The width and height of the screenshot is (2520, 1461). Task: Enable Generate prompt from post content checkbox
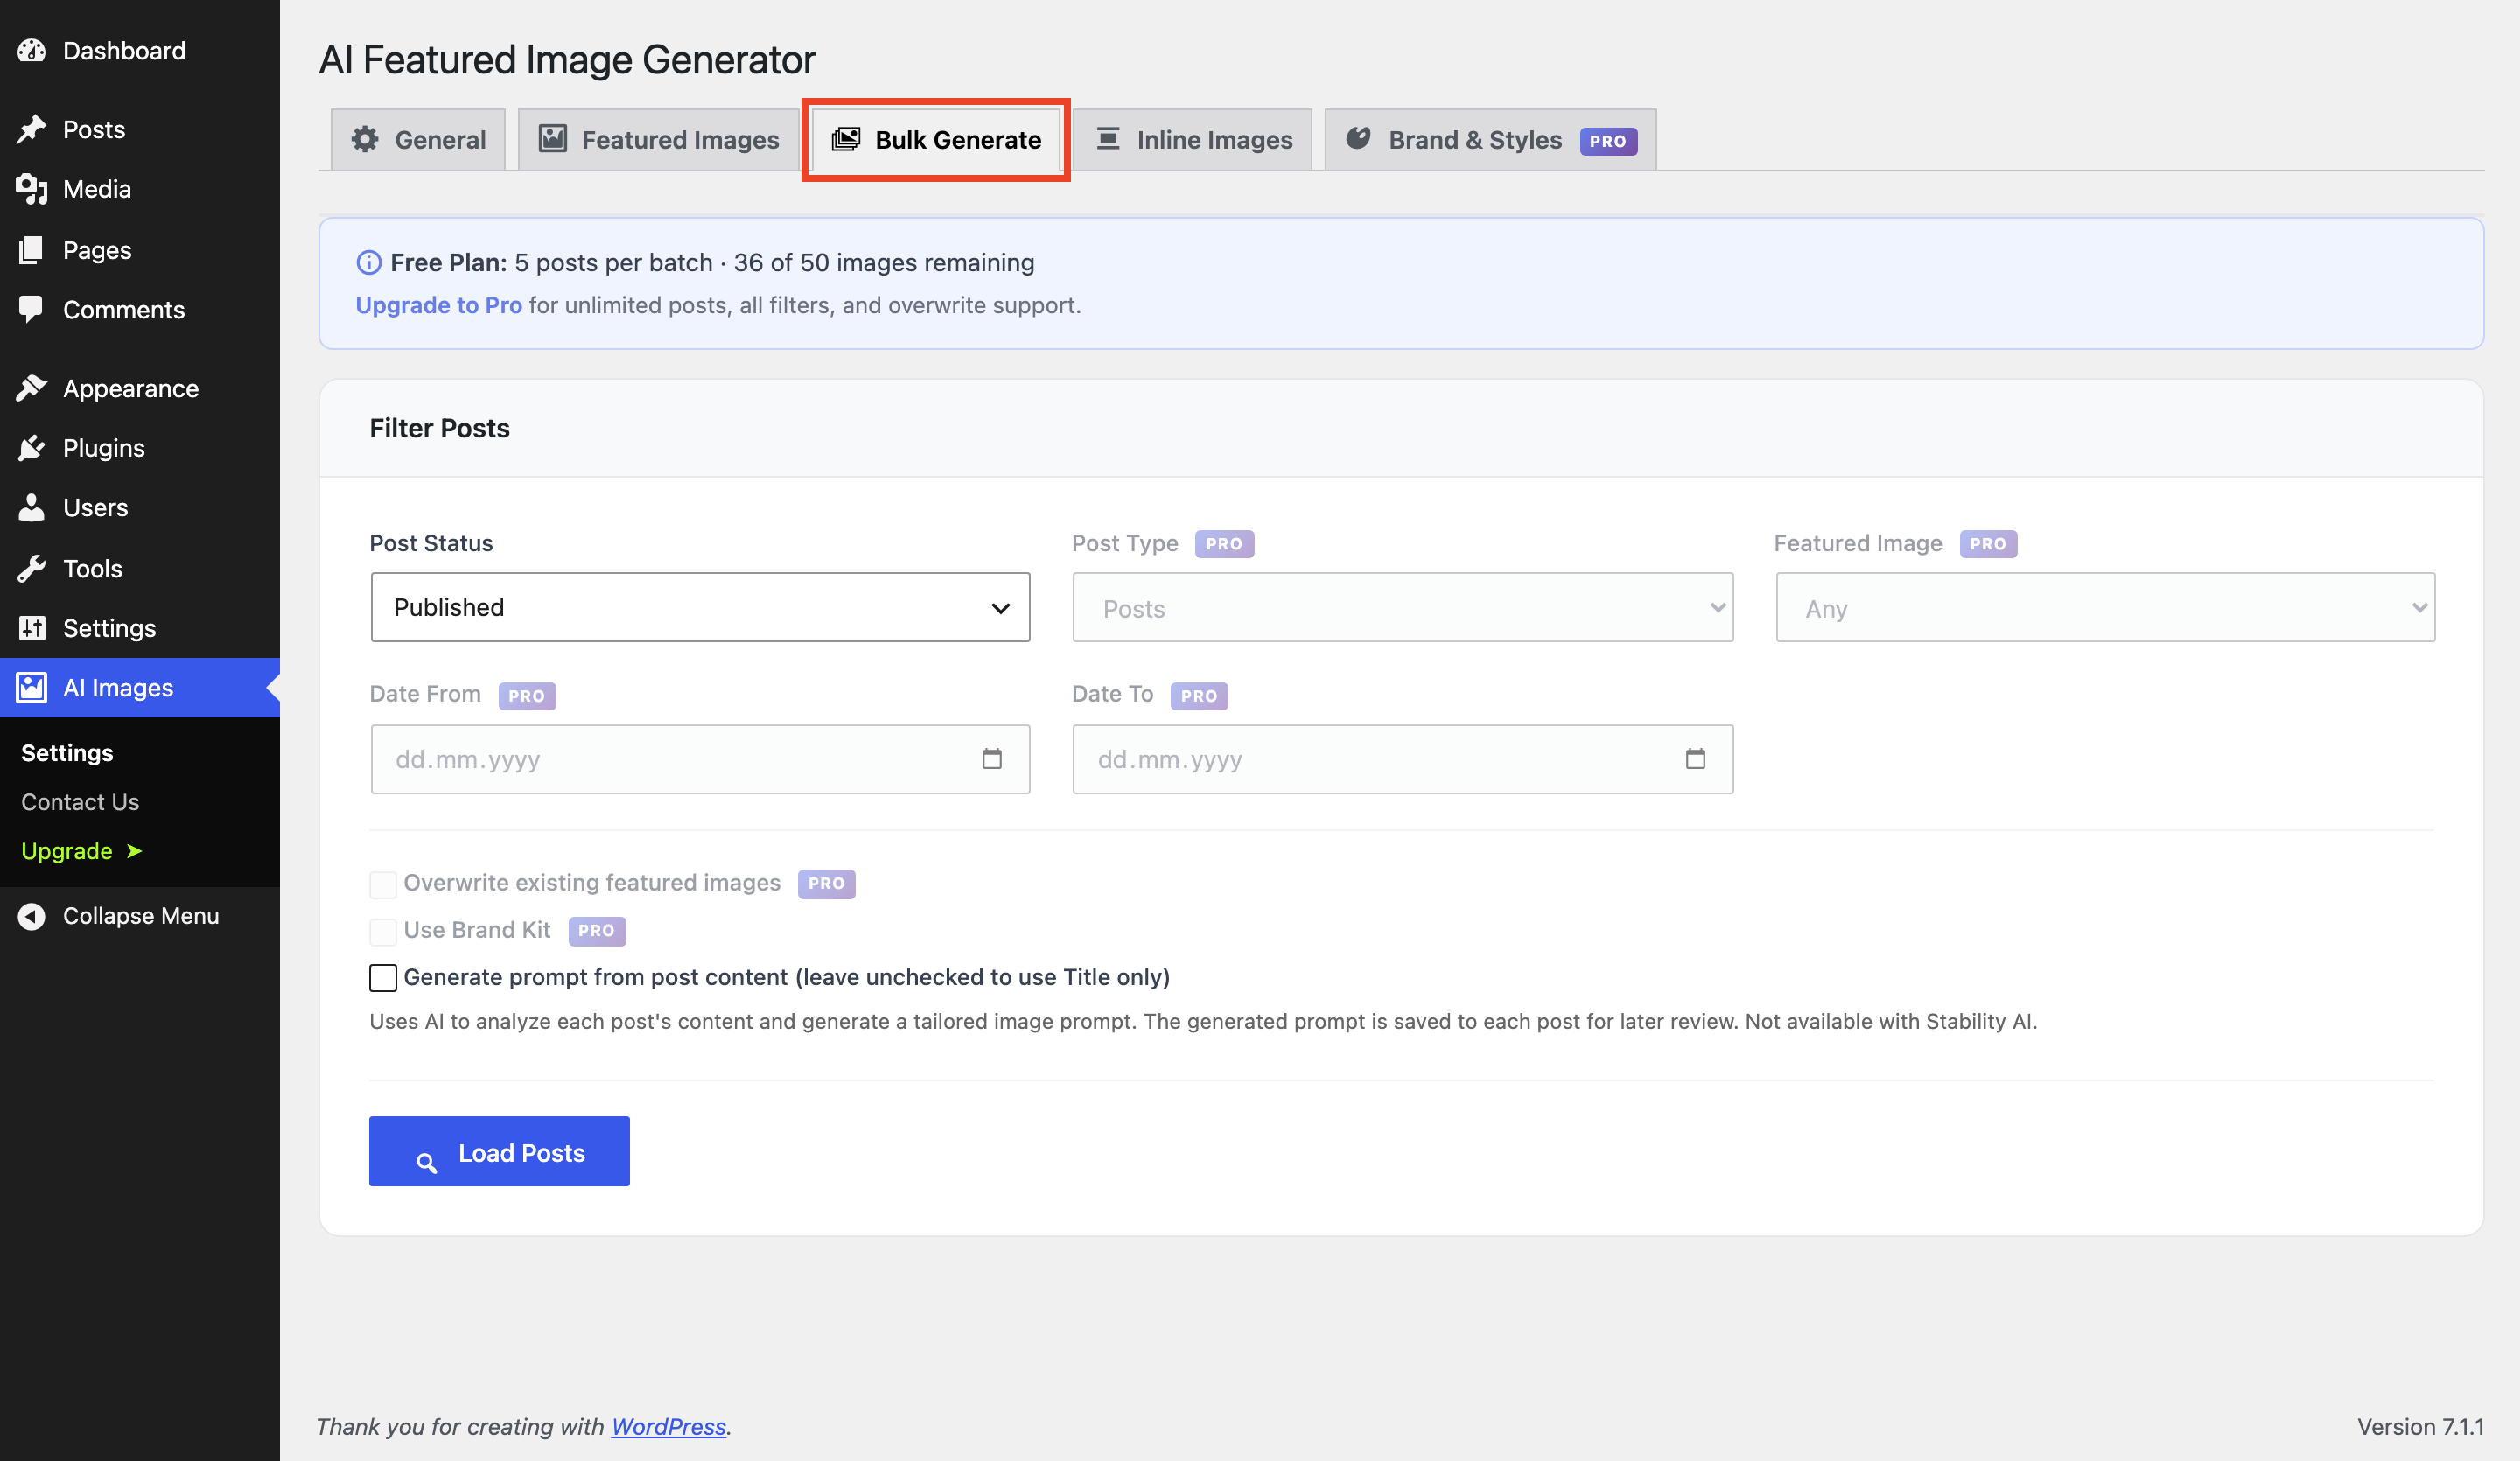click(383, 977)
